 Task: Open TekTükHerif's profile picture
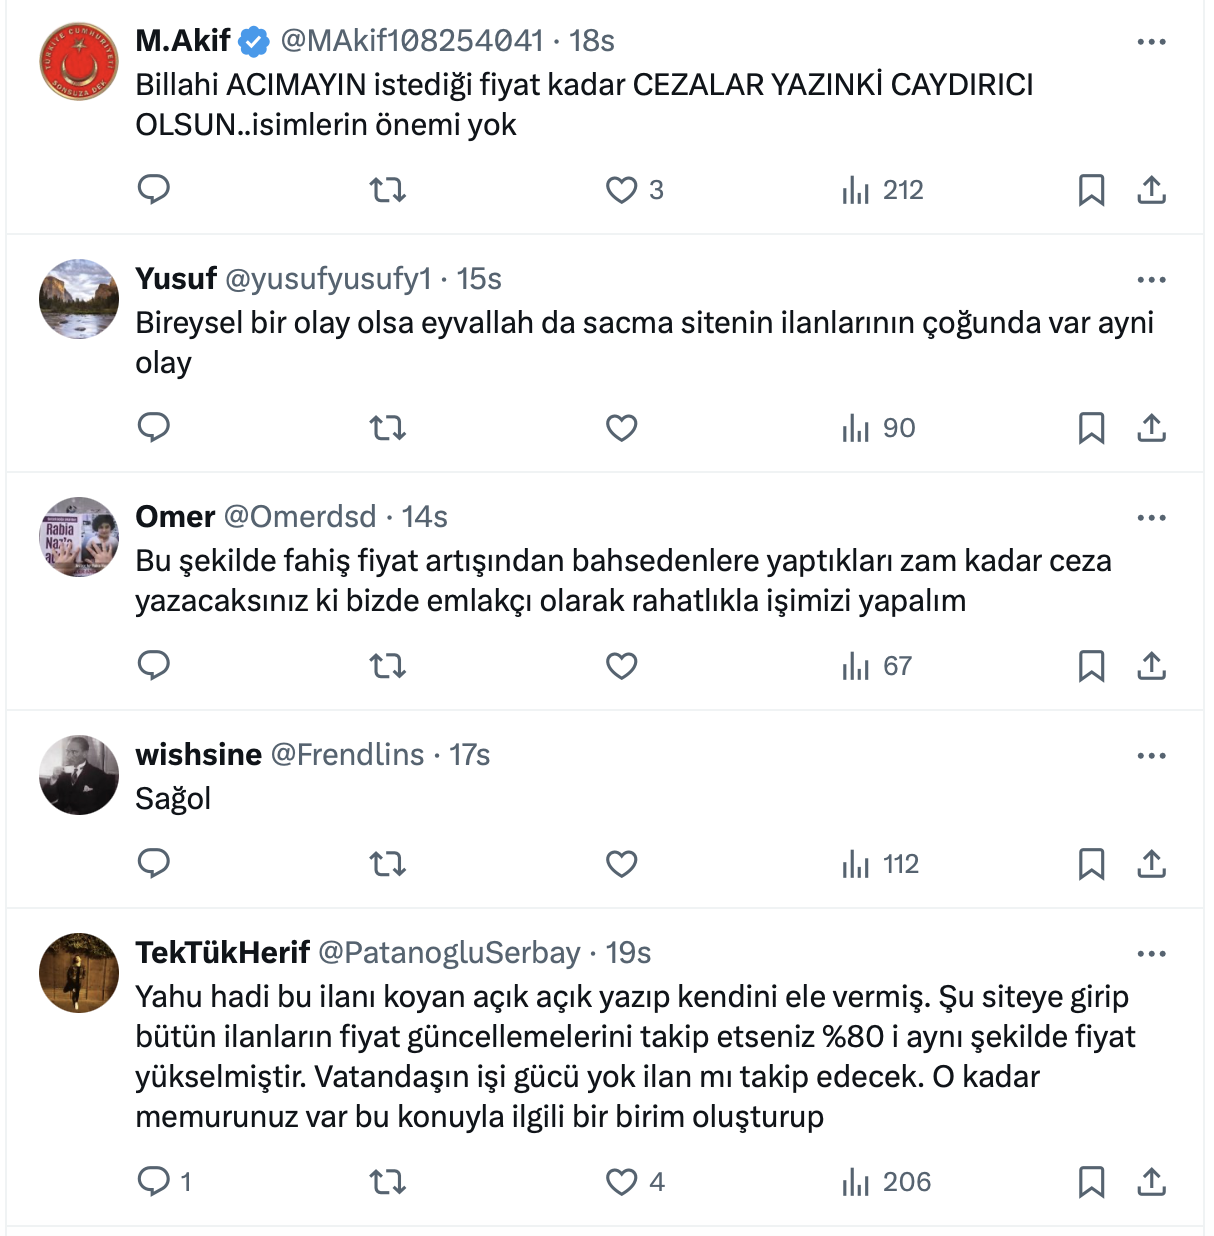79,973
